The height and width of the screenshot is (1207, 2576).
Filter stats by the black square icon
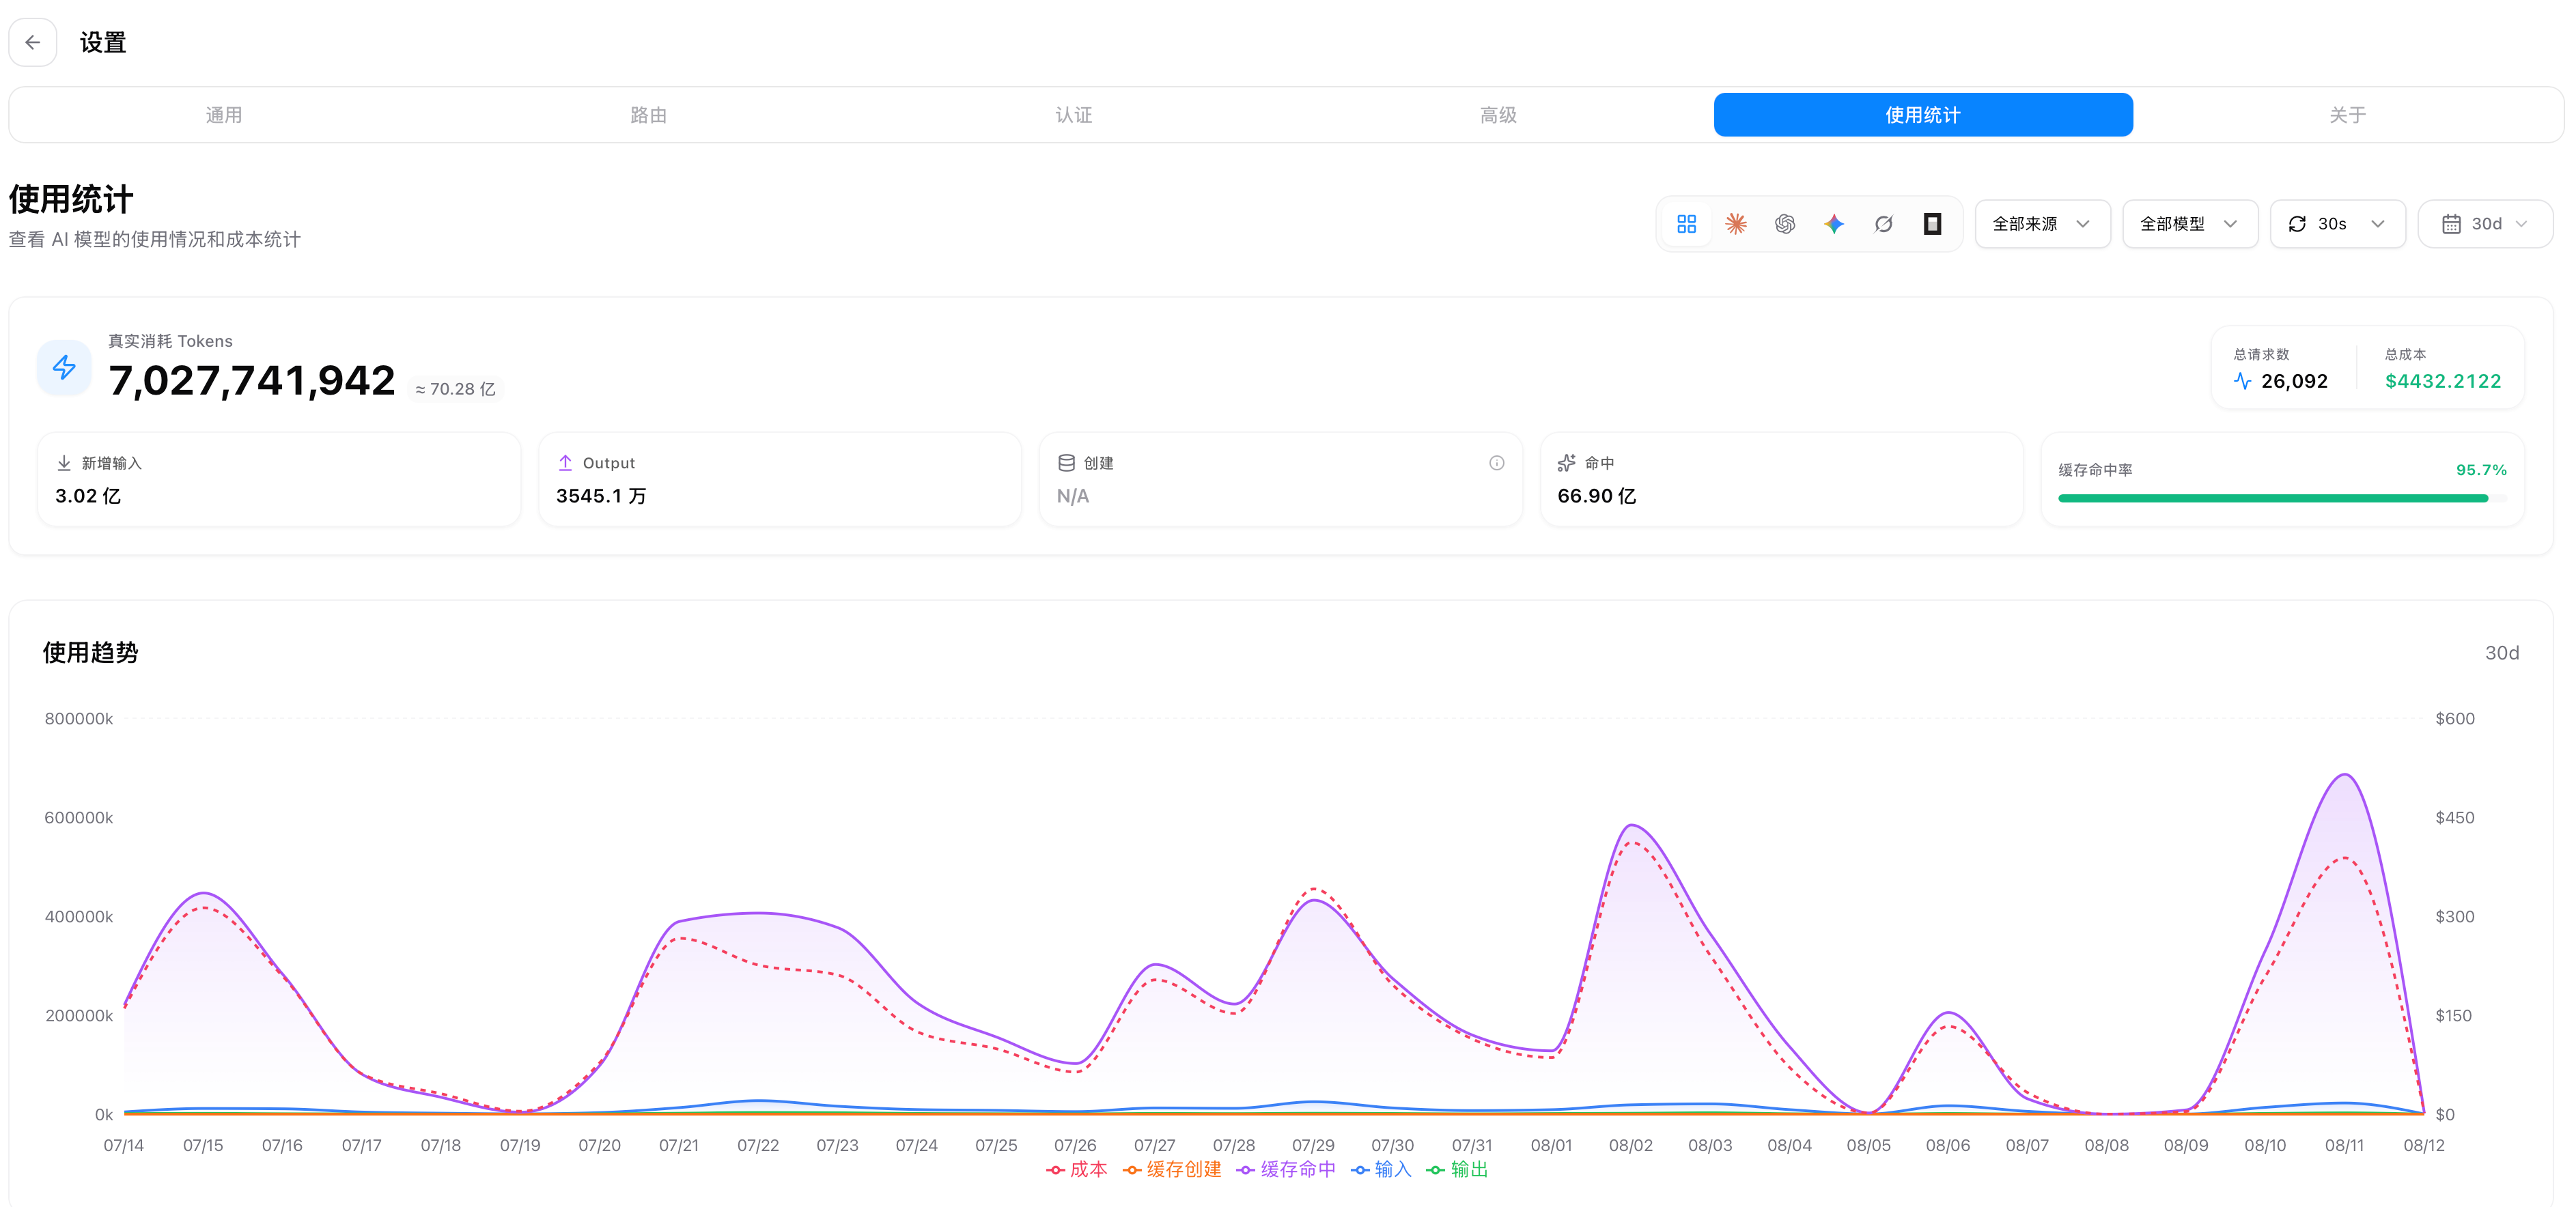[1932, 224]
